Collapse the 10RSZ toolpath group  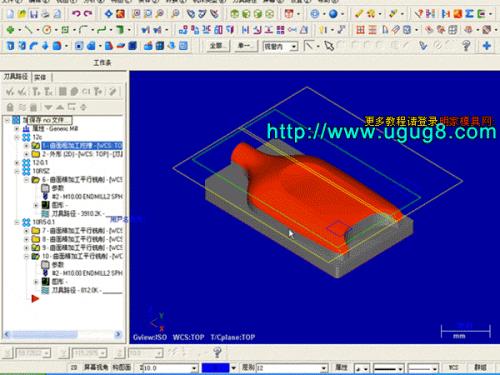[17, 171]
